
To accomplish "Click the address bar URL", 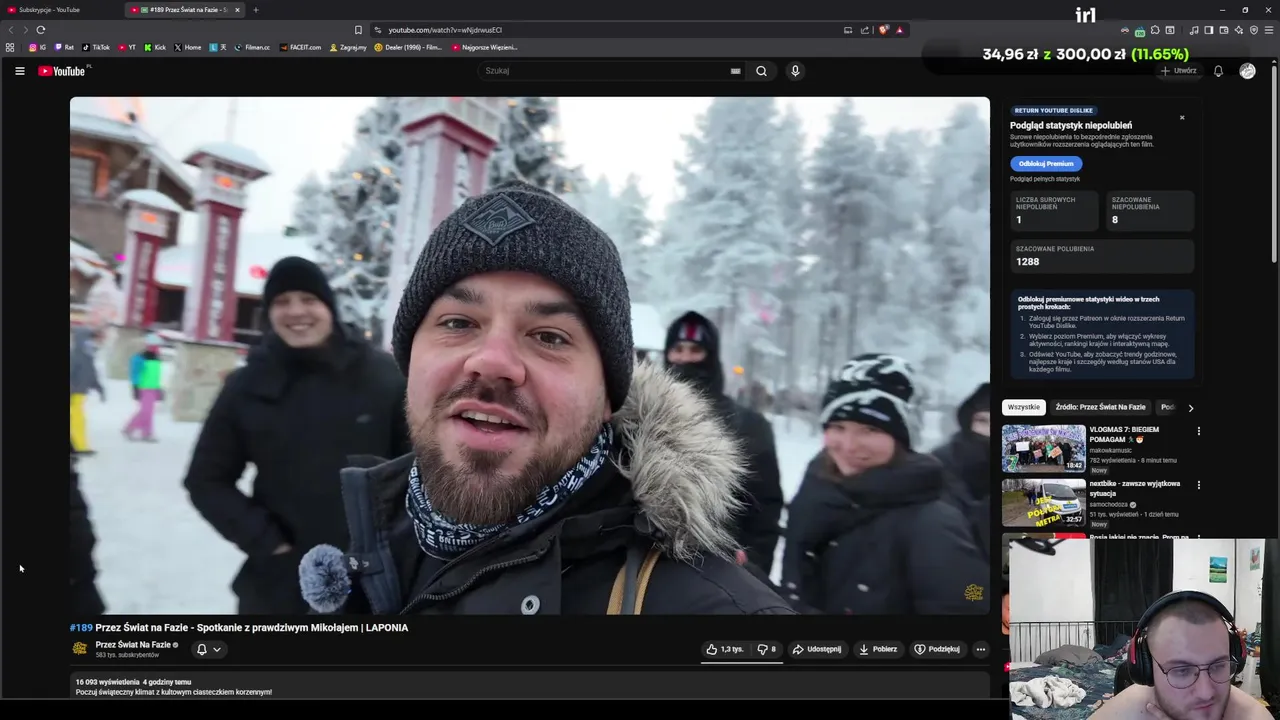I will coord(445,30).
